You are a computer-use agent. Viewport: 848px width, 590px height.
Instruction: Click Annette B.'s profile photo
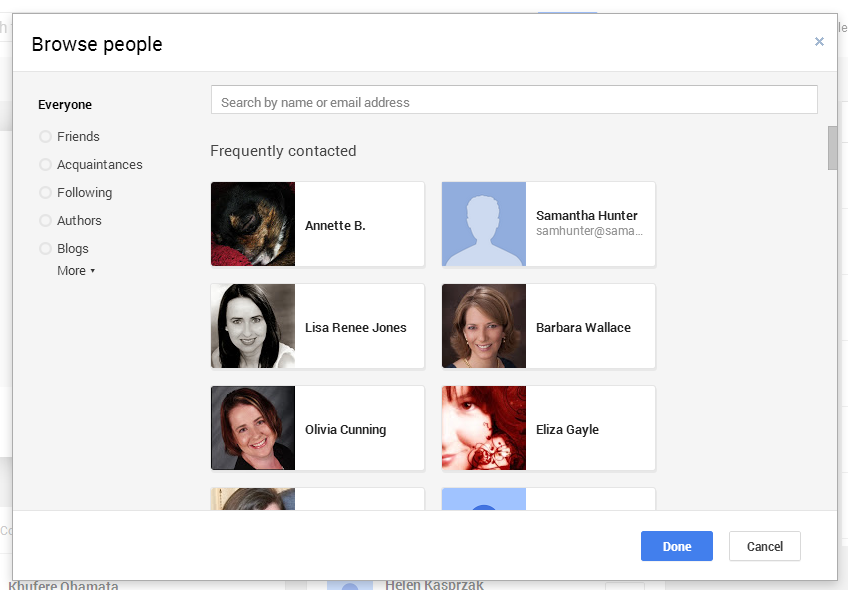[253, 224]
